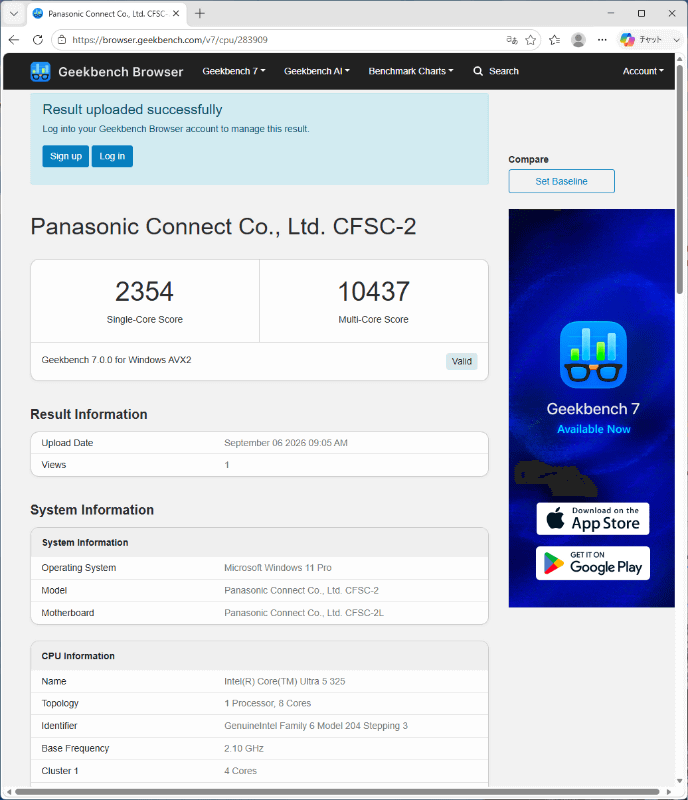Click the base frequency value 2.10 GHz
Image resolution: width=688 pixels, height=800 pixels.
(244, 748)
